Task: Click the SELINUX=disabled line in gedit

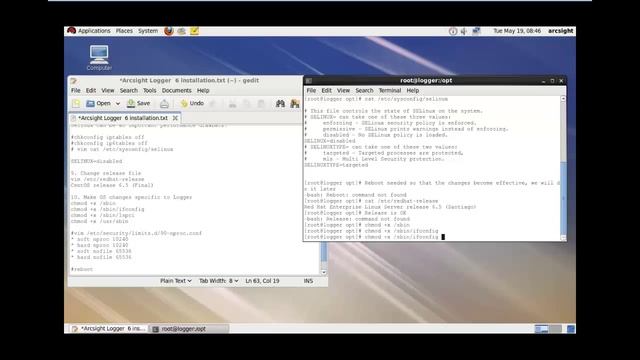Action: click(96, 161)
